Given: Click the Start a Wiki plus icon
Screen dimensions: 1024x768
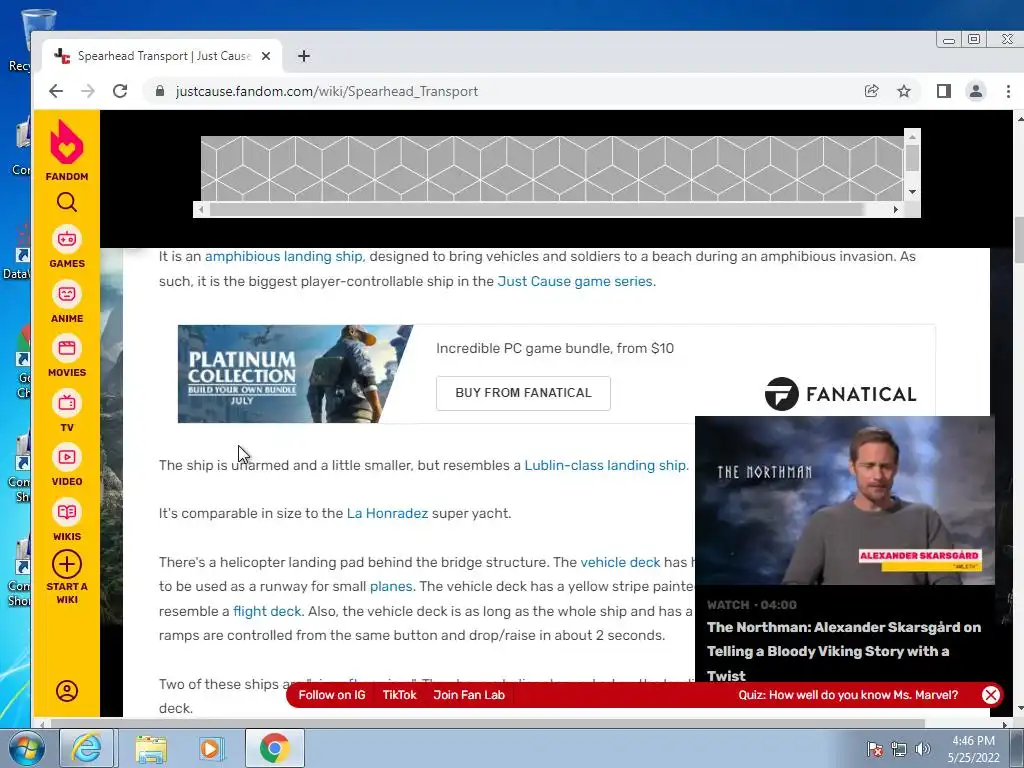Looking at the screenshot, I should click(x=67, y=564).
